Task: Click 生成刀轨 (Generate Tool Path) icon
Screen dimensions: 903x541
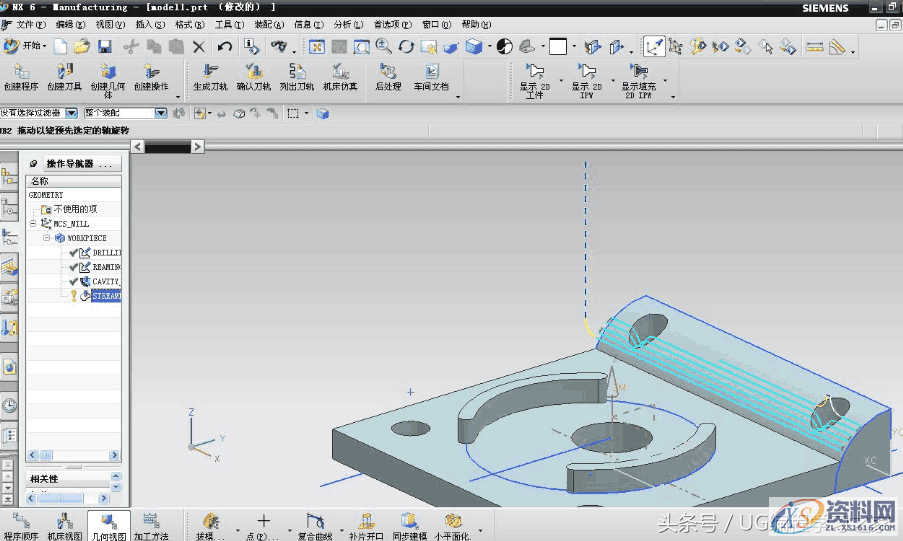Action: (211, 72)
